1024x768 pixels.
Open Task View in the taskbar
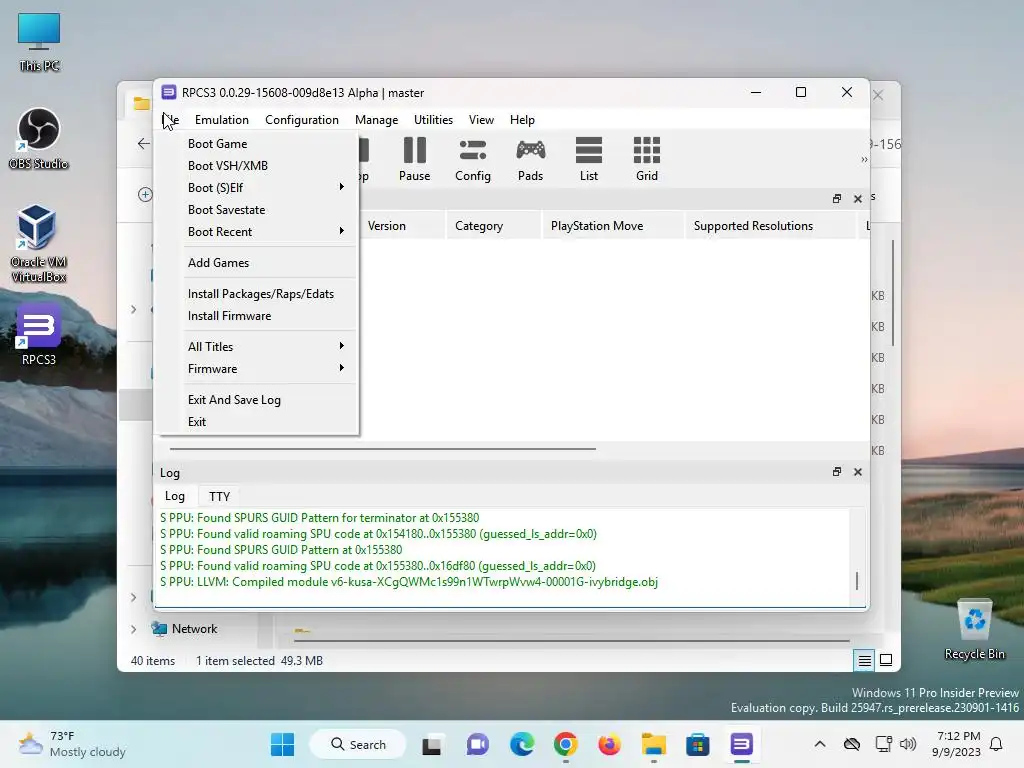(432, 744)
